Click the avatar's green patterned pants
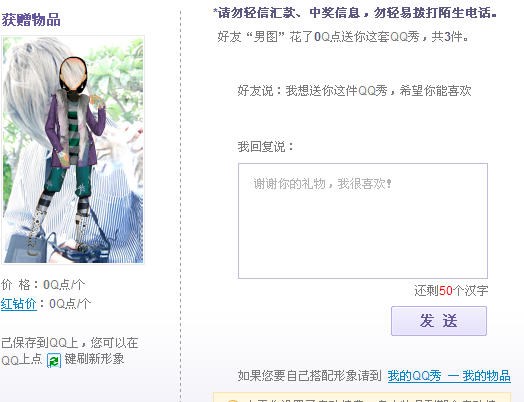 click(x=69, y=182)
